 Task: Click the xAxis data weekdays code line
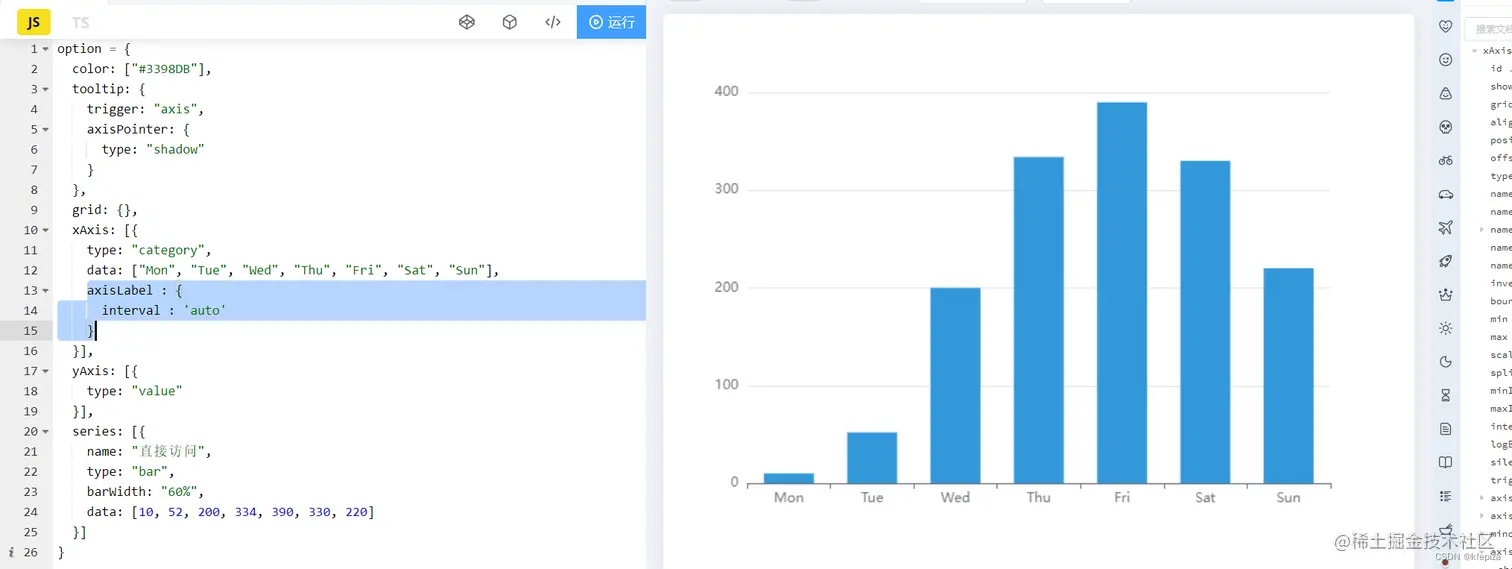click(x=293, y=270)
